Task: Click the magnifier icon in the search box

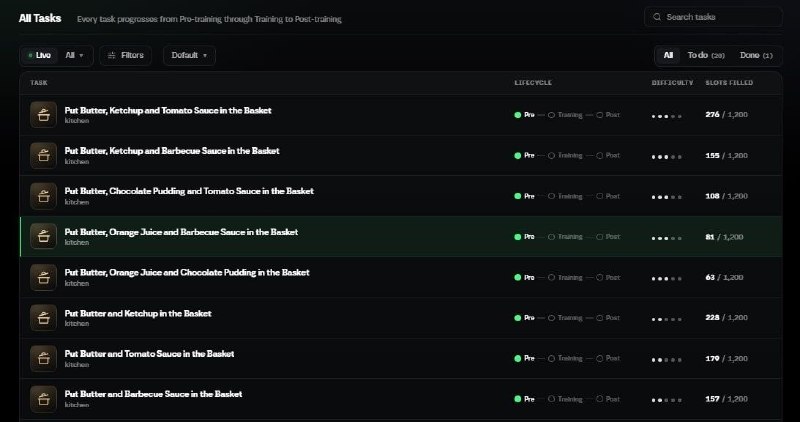Action: (x=657, y=17)
